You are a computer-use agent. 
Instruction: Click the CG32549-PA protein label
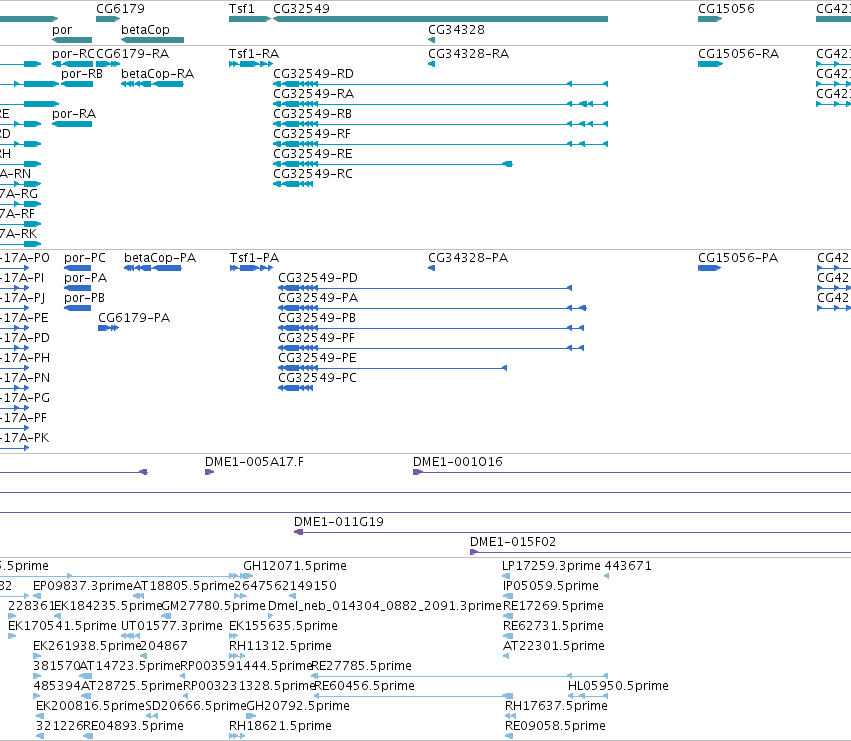point(318,298)
